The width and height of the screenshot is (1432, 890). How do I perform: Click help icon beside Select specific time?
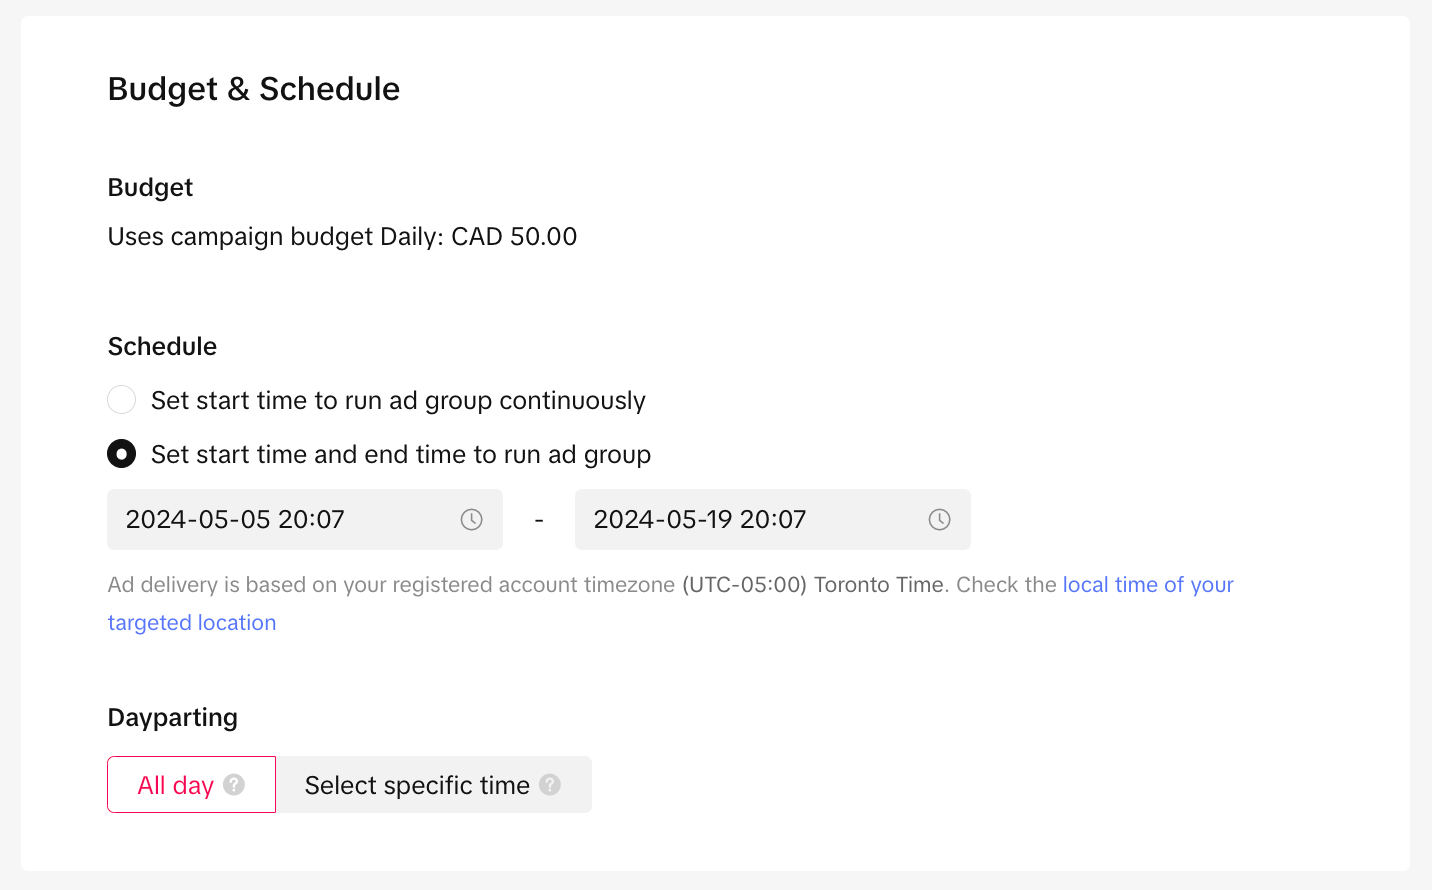click(x=550, y=785)
